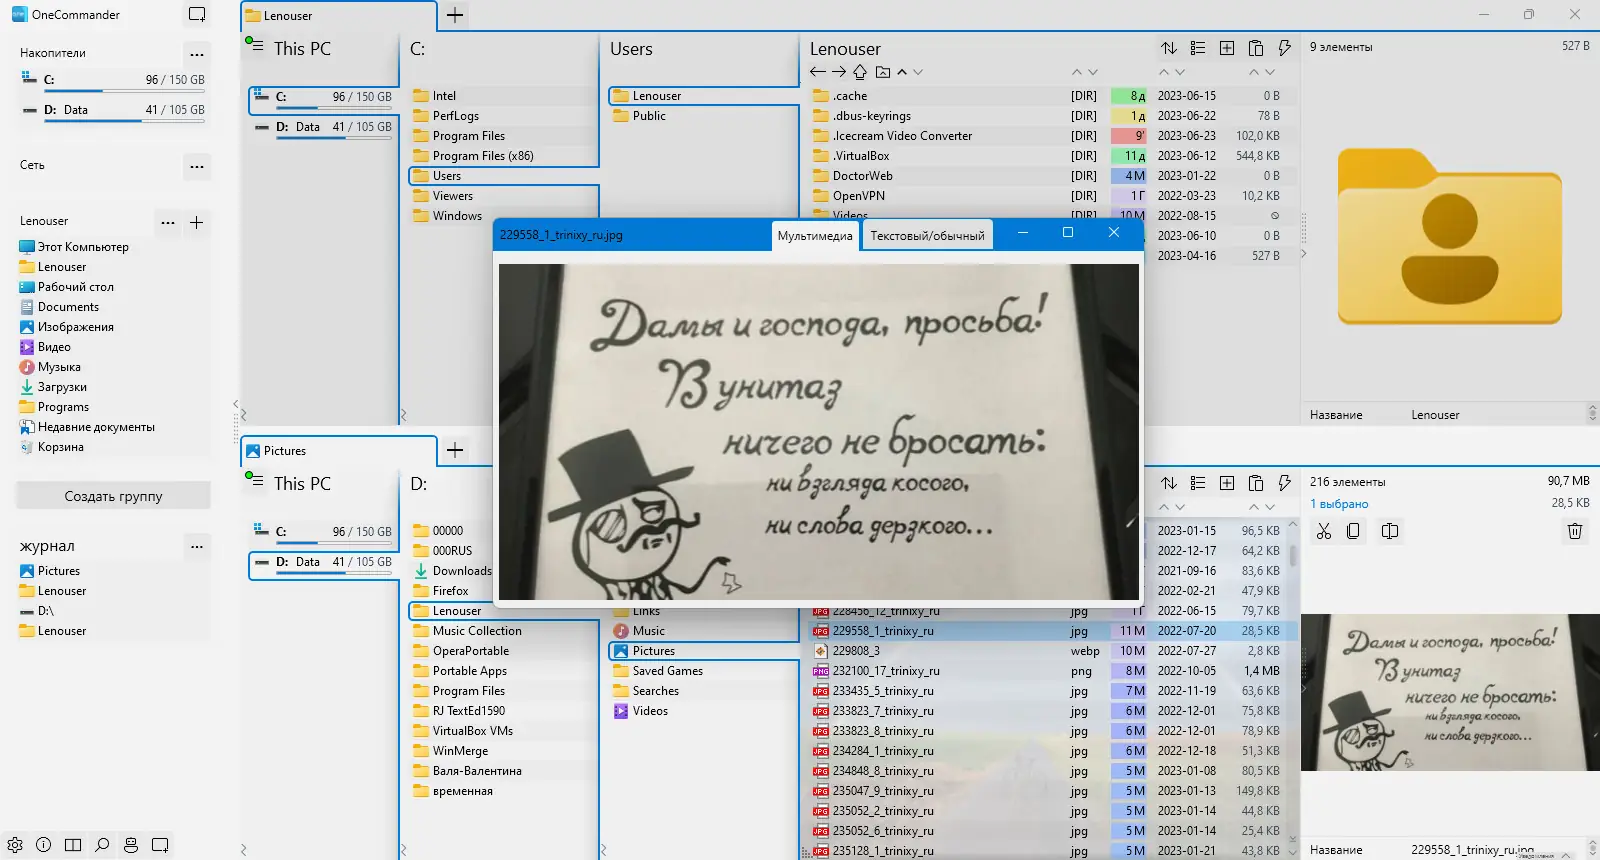The width and height of the screenshot is (1600, 860).
Task: Toggle sidebar panel icon next to OneCommander title
Action: [x=197, y=15]
